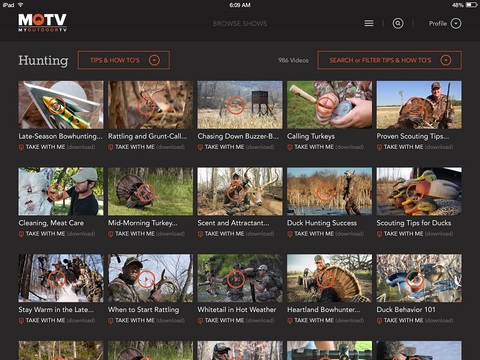480x360 pixels.
Task: Open the Profile dropdown arrow
Action: 456,23
